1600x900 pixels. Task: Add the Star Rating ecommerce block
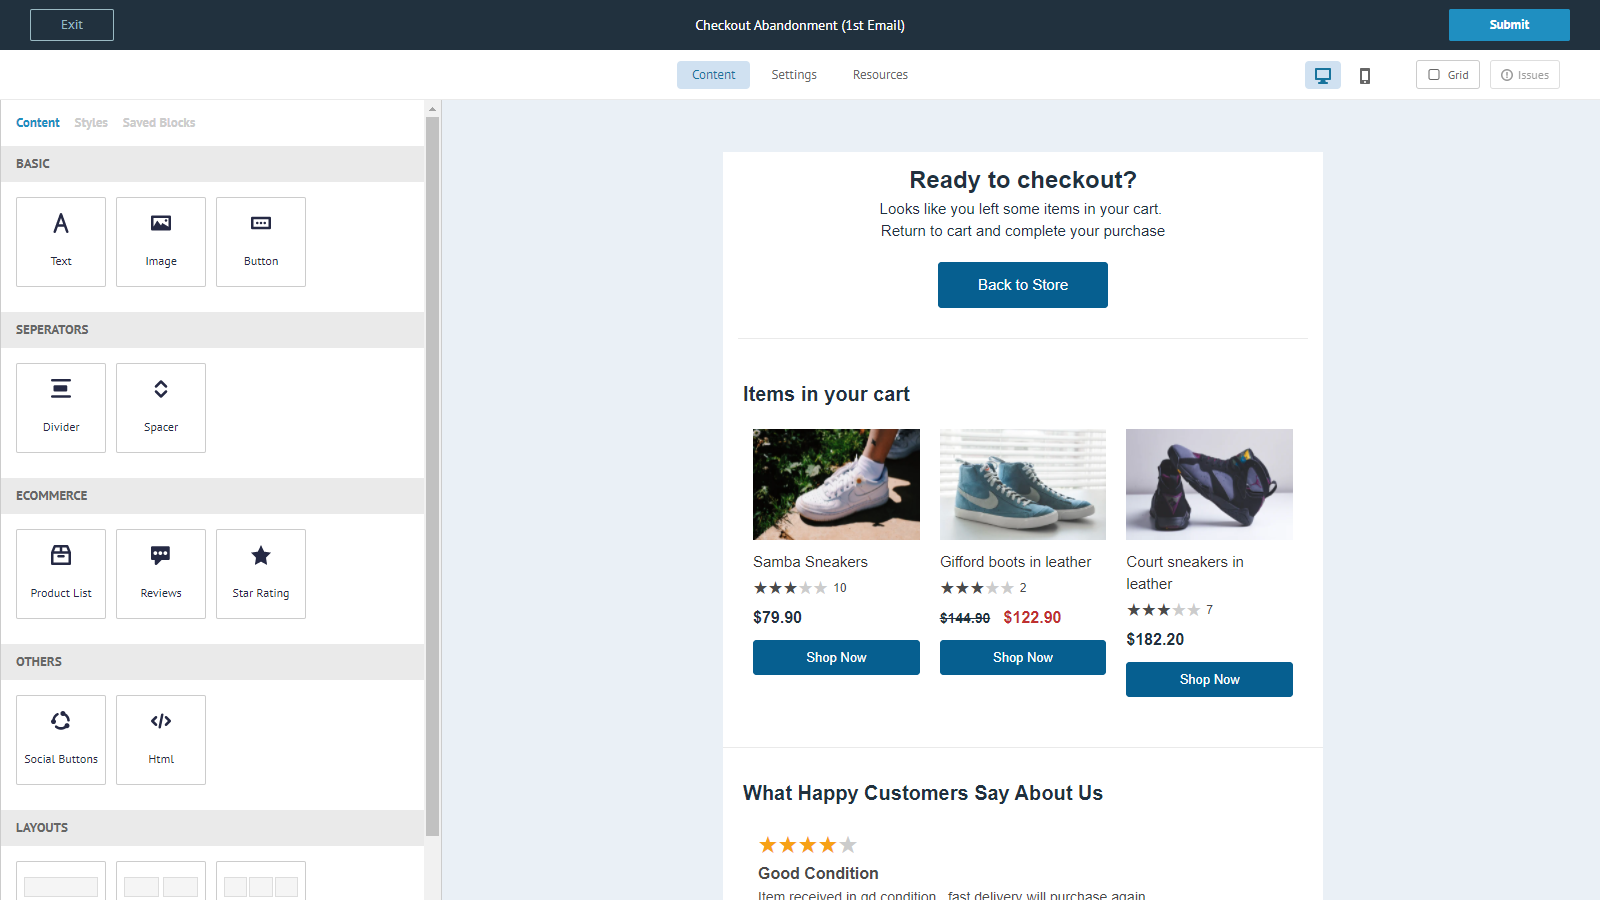point(261,574)
